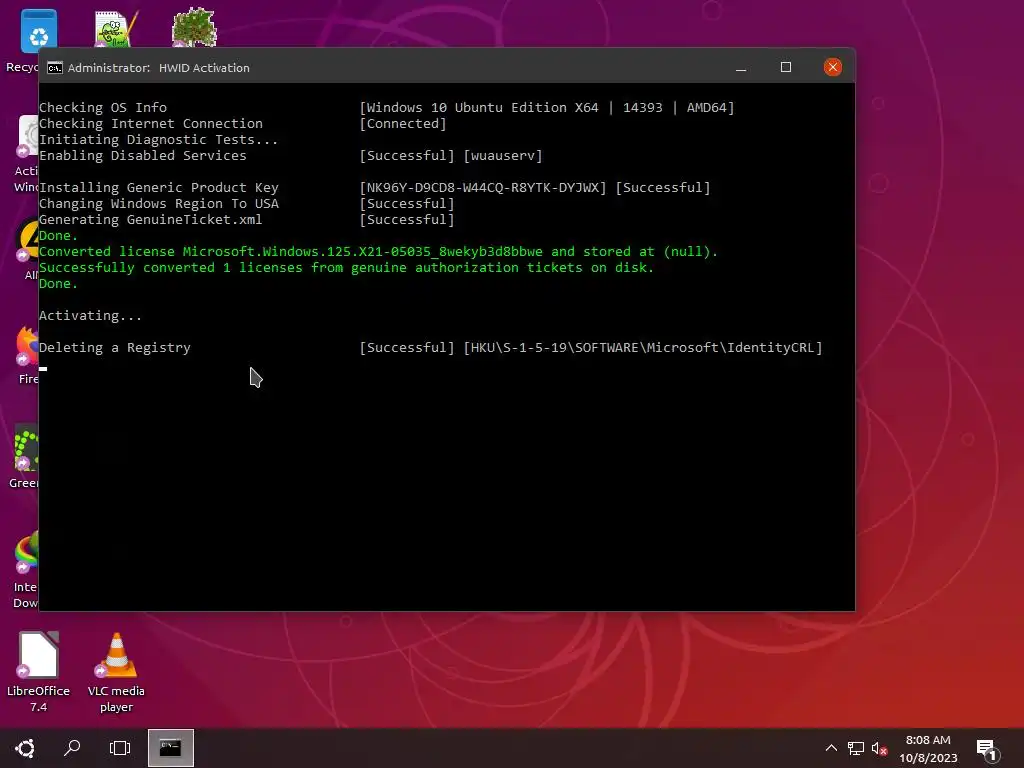Click 'Initiating Diagnostic Tests...' line
1024x768 pixels.
[x=159, y=140]
